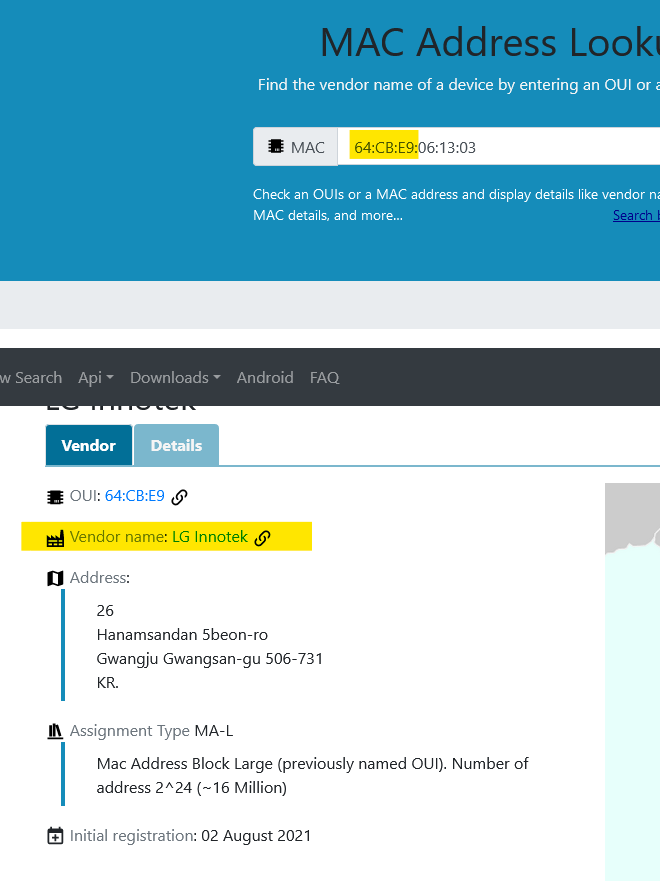The height and width of the screenshot is (881, 660).
Task: Click the map icon beside Address
Action: pos(55,578)
